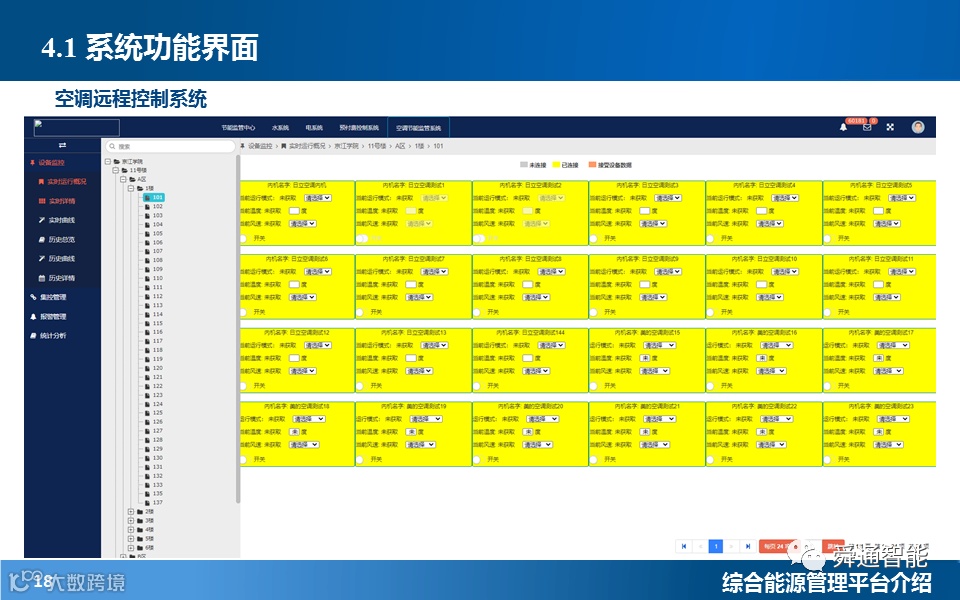Open 历史曲线 in sidebar menu

coord(61,258)
